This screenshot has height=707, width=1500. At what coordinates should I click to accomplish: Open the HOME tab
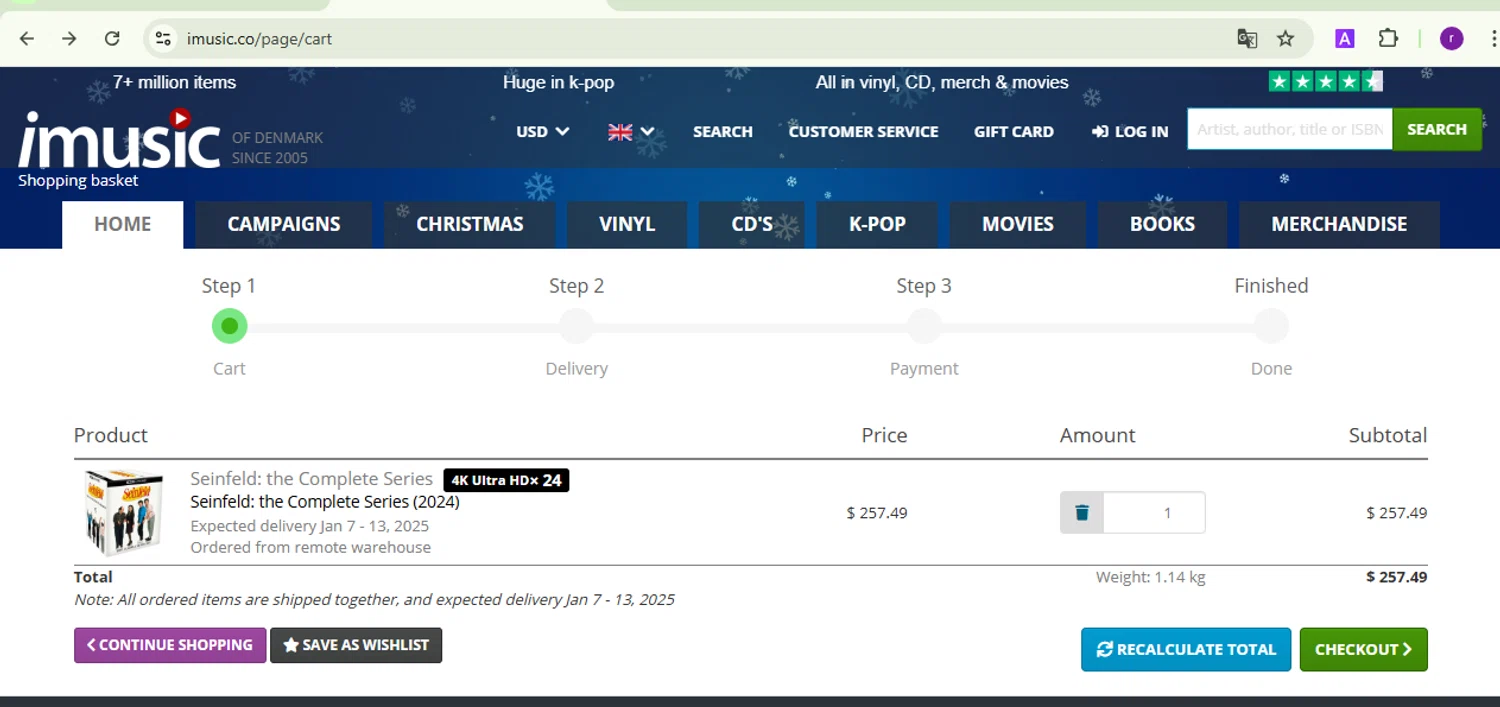tap(123, 224)
